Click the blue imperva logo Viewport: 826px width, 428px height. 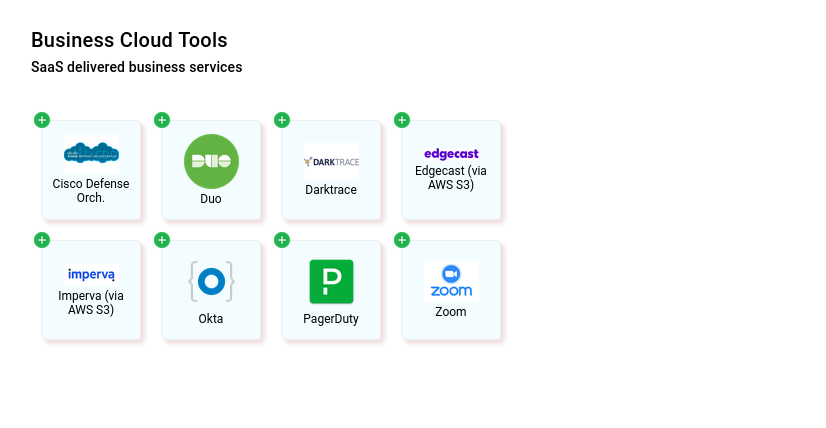(91, 275)
